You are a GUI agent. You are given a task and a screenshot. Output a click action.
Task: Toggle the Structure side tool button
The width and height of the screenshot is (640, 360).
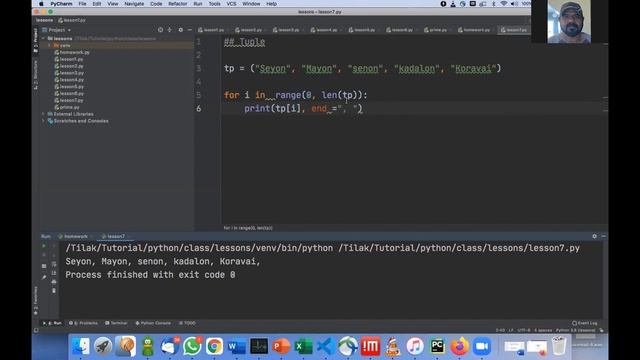[36, 75]
